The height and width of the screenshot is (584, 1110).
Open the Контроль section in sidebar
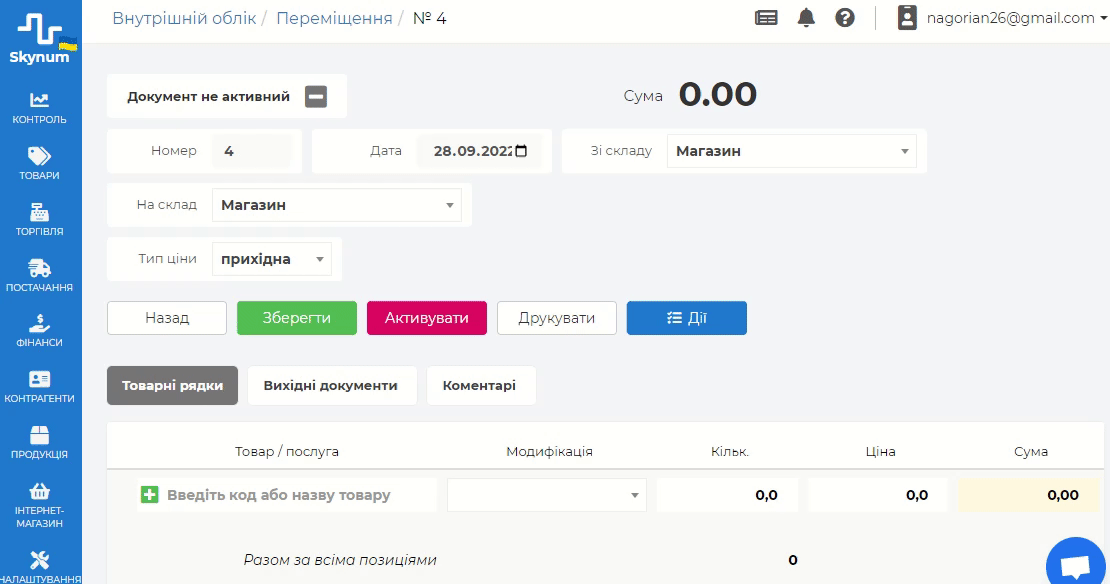click(x=40, y=100)
